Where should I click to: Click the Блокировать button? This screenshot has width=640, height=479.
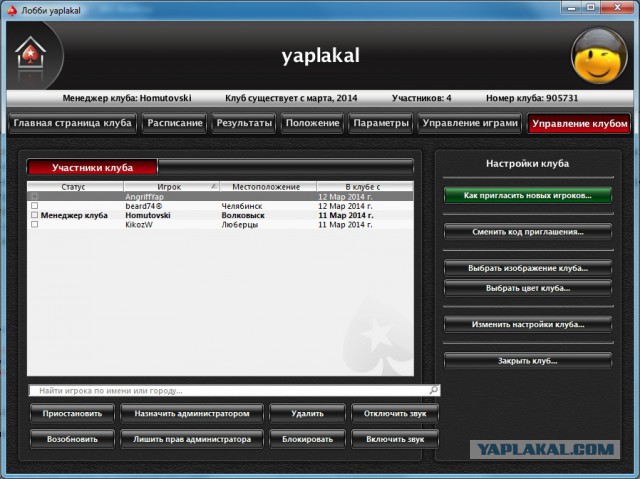tap(307, 439)
